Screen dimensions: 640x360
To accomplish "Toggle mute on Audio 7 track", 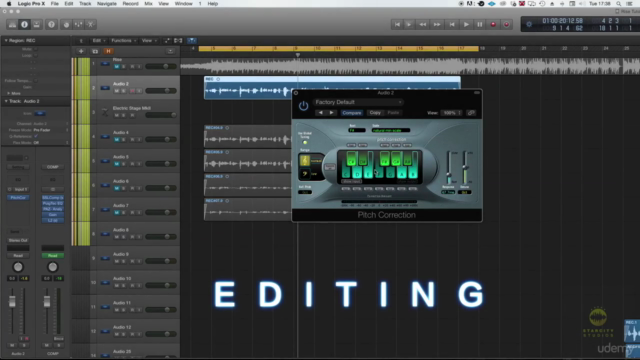I will point(117,213).
